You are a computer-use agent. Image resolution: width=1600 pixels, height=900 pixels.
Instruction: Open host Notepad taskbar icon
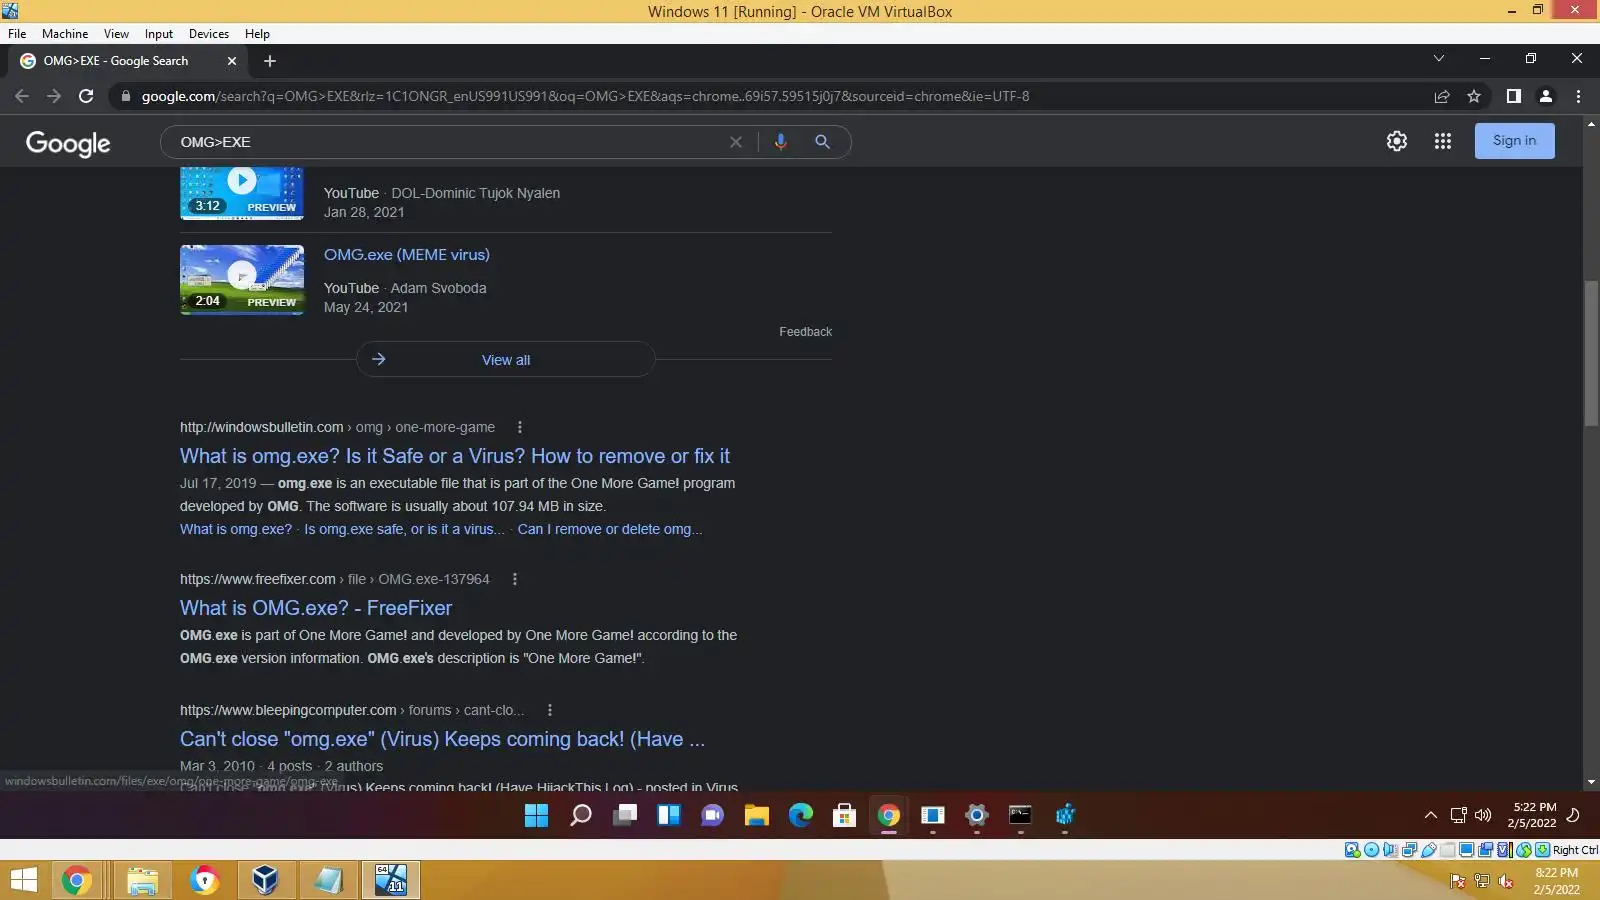tap(328, 881)
